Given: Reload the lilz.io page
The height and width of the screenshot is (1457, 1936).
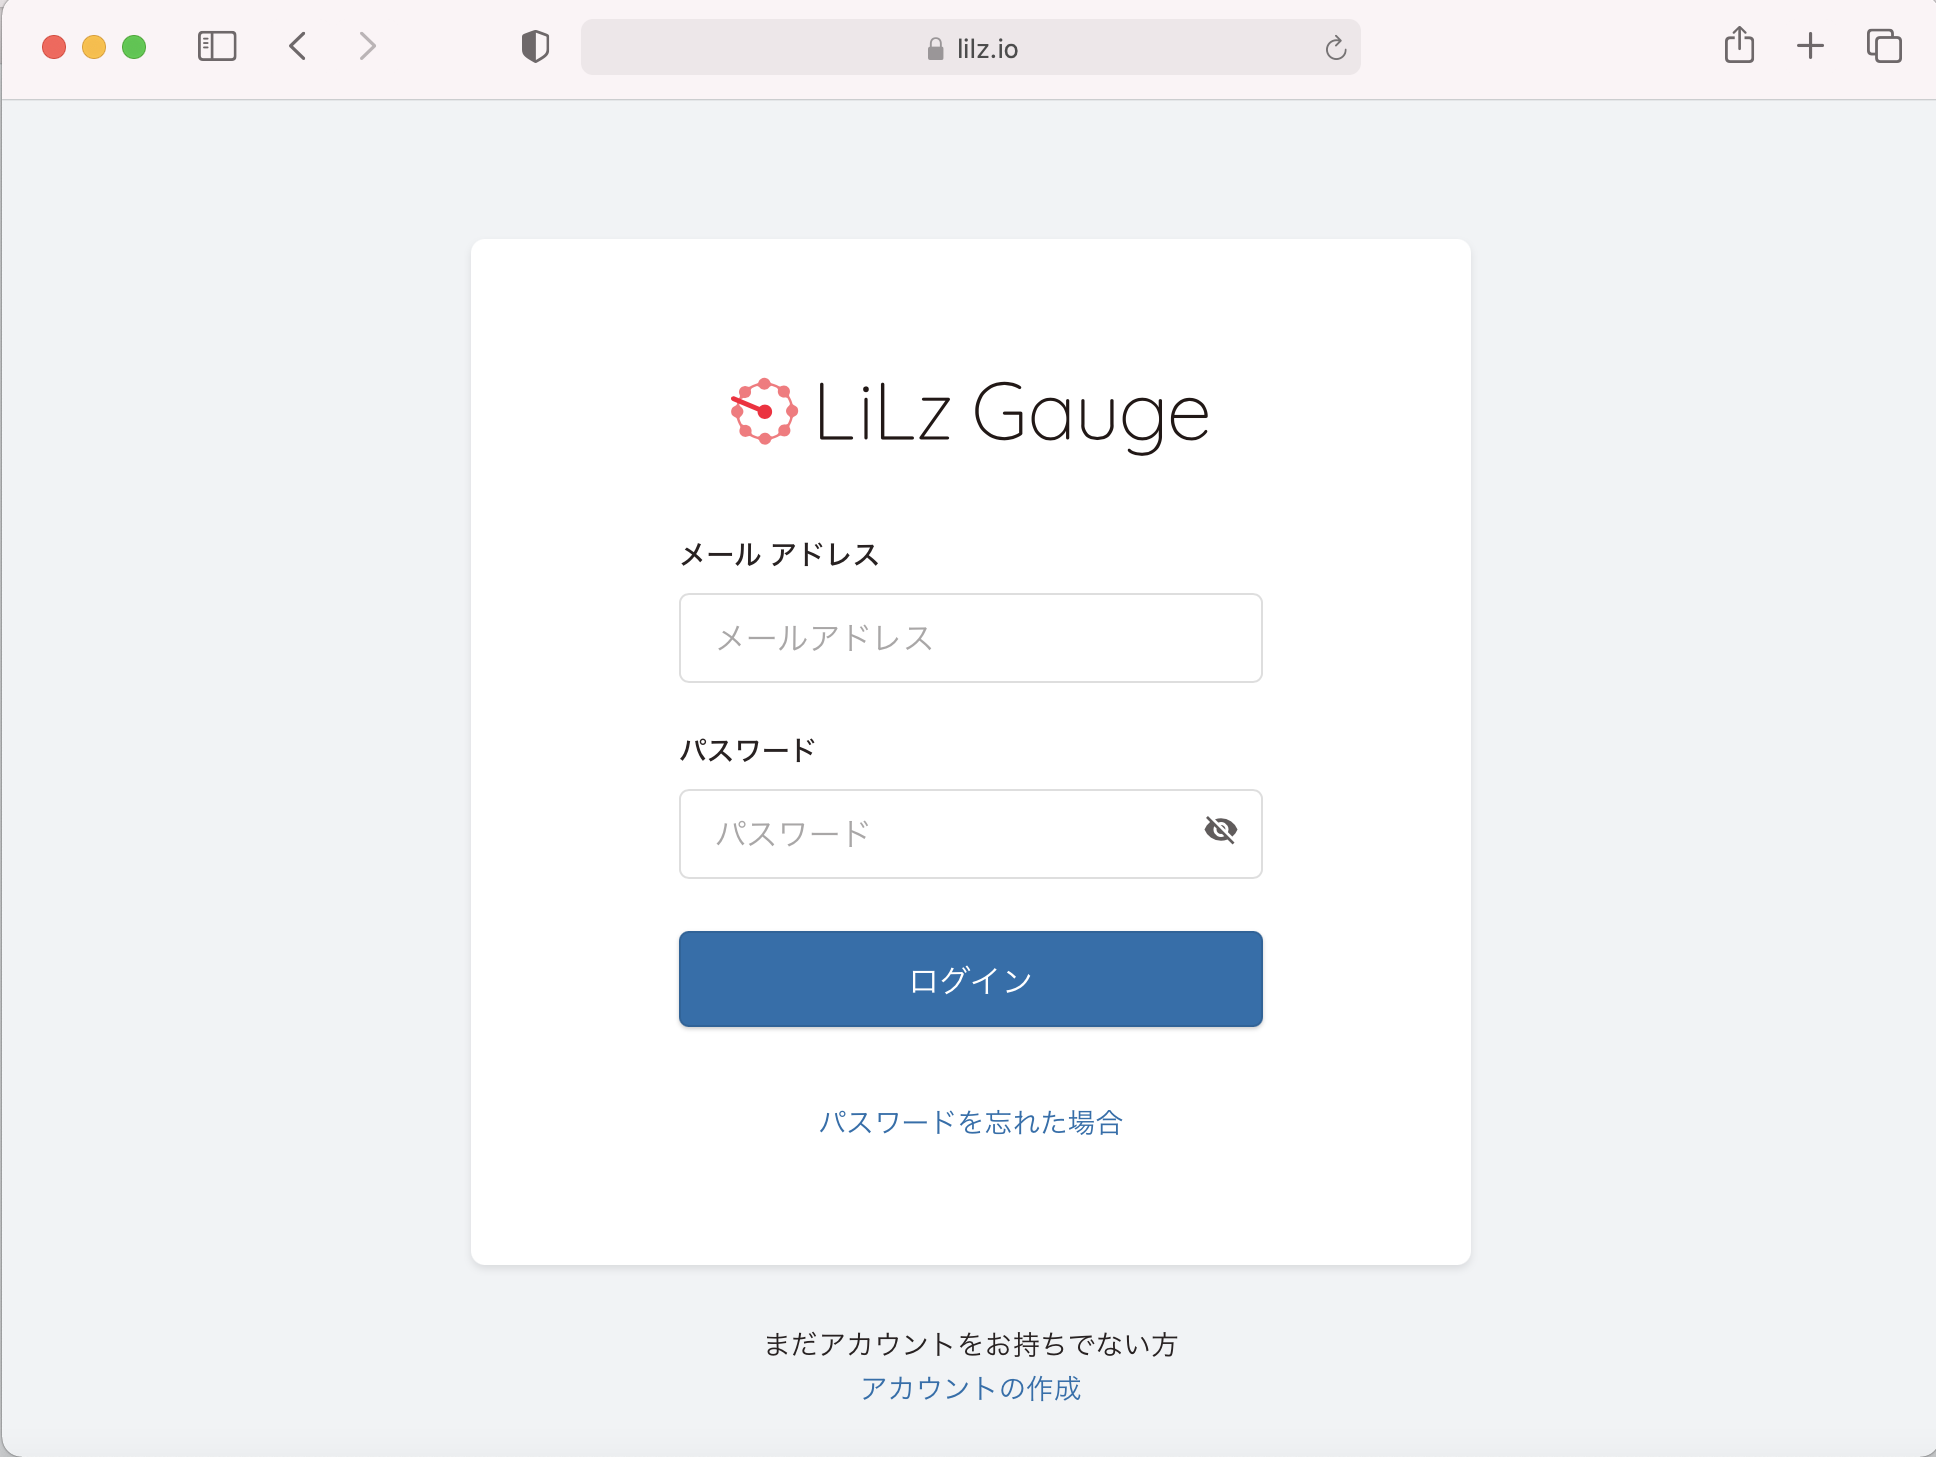Looking at the screenshot, I should pos(1335,47).
